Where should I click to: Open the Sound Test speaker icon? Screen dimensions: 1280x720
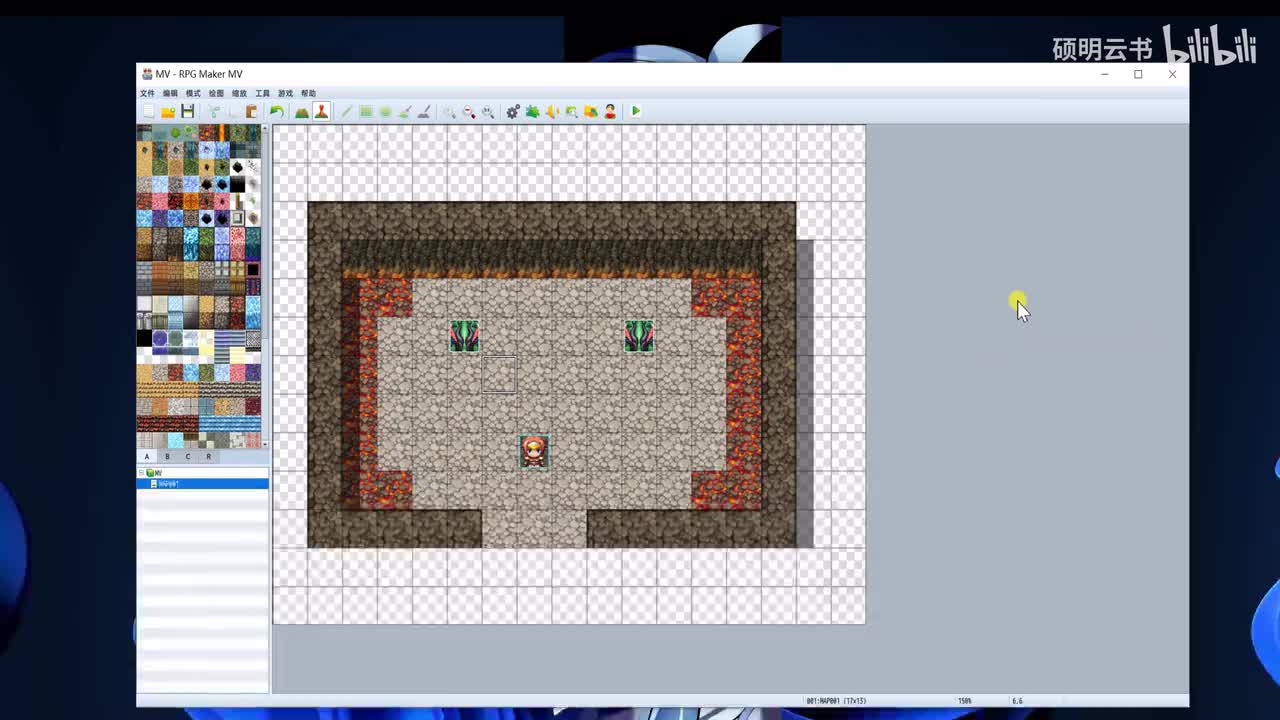552,112
